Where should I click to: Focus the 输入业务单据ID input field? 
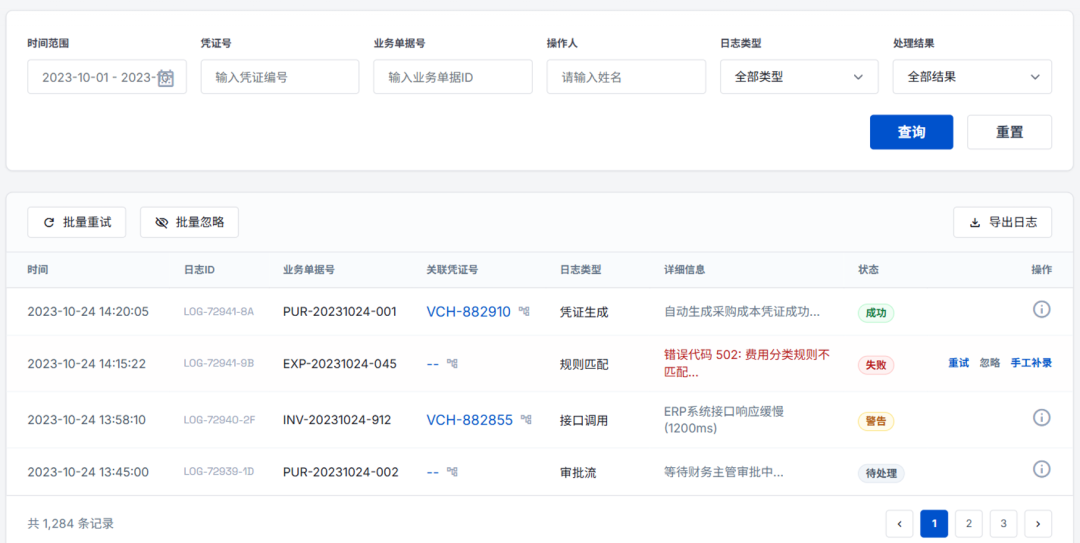[453, 76]
